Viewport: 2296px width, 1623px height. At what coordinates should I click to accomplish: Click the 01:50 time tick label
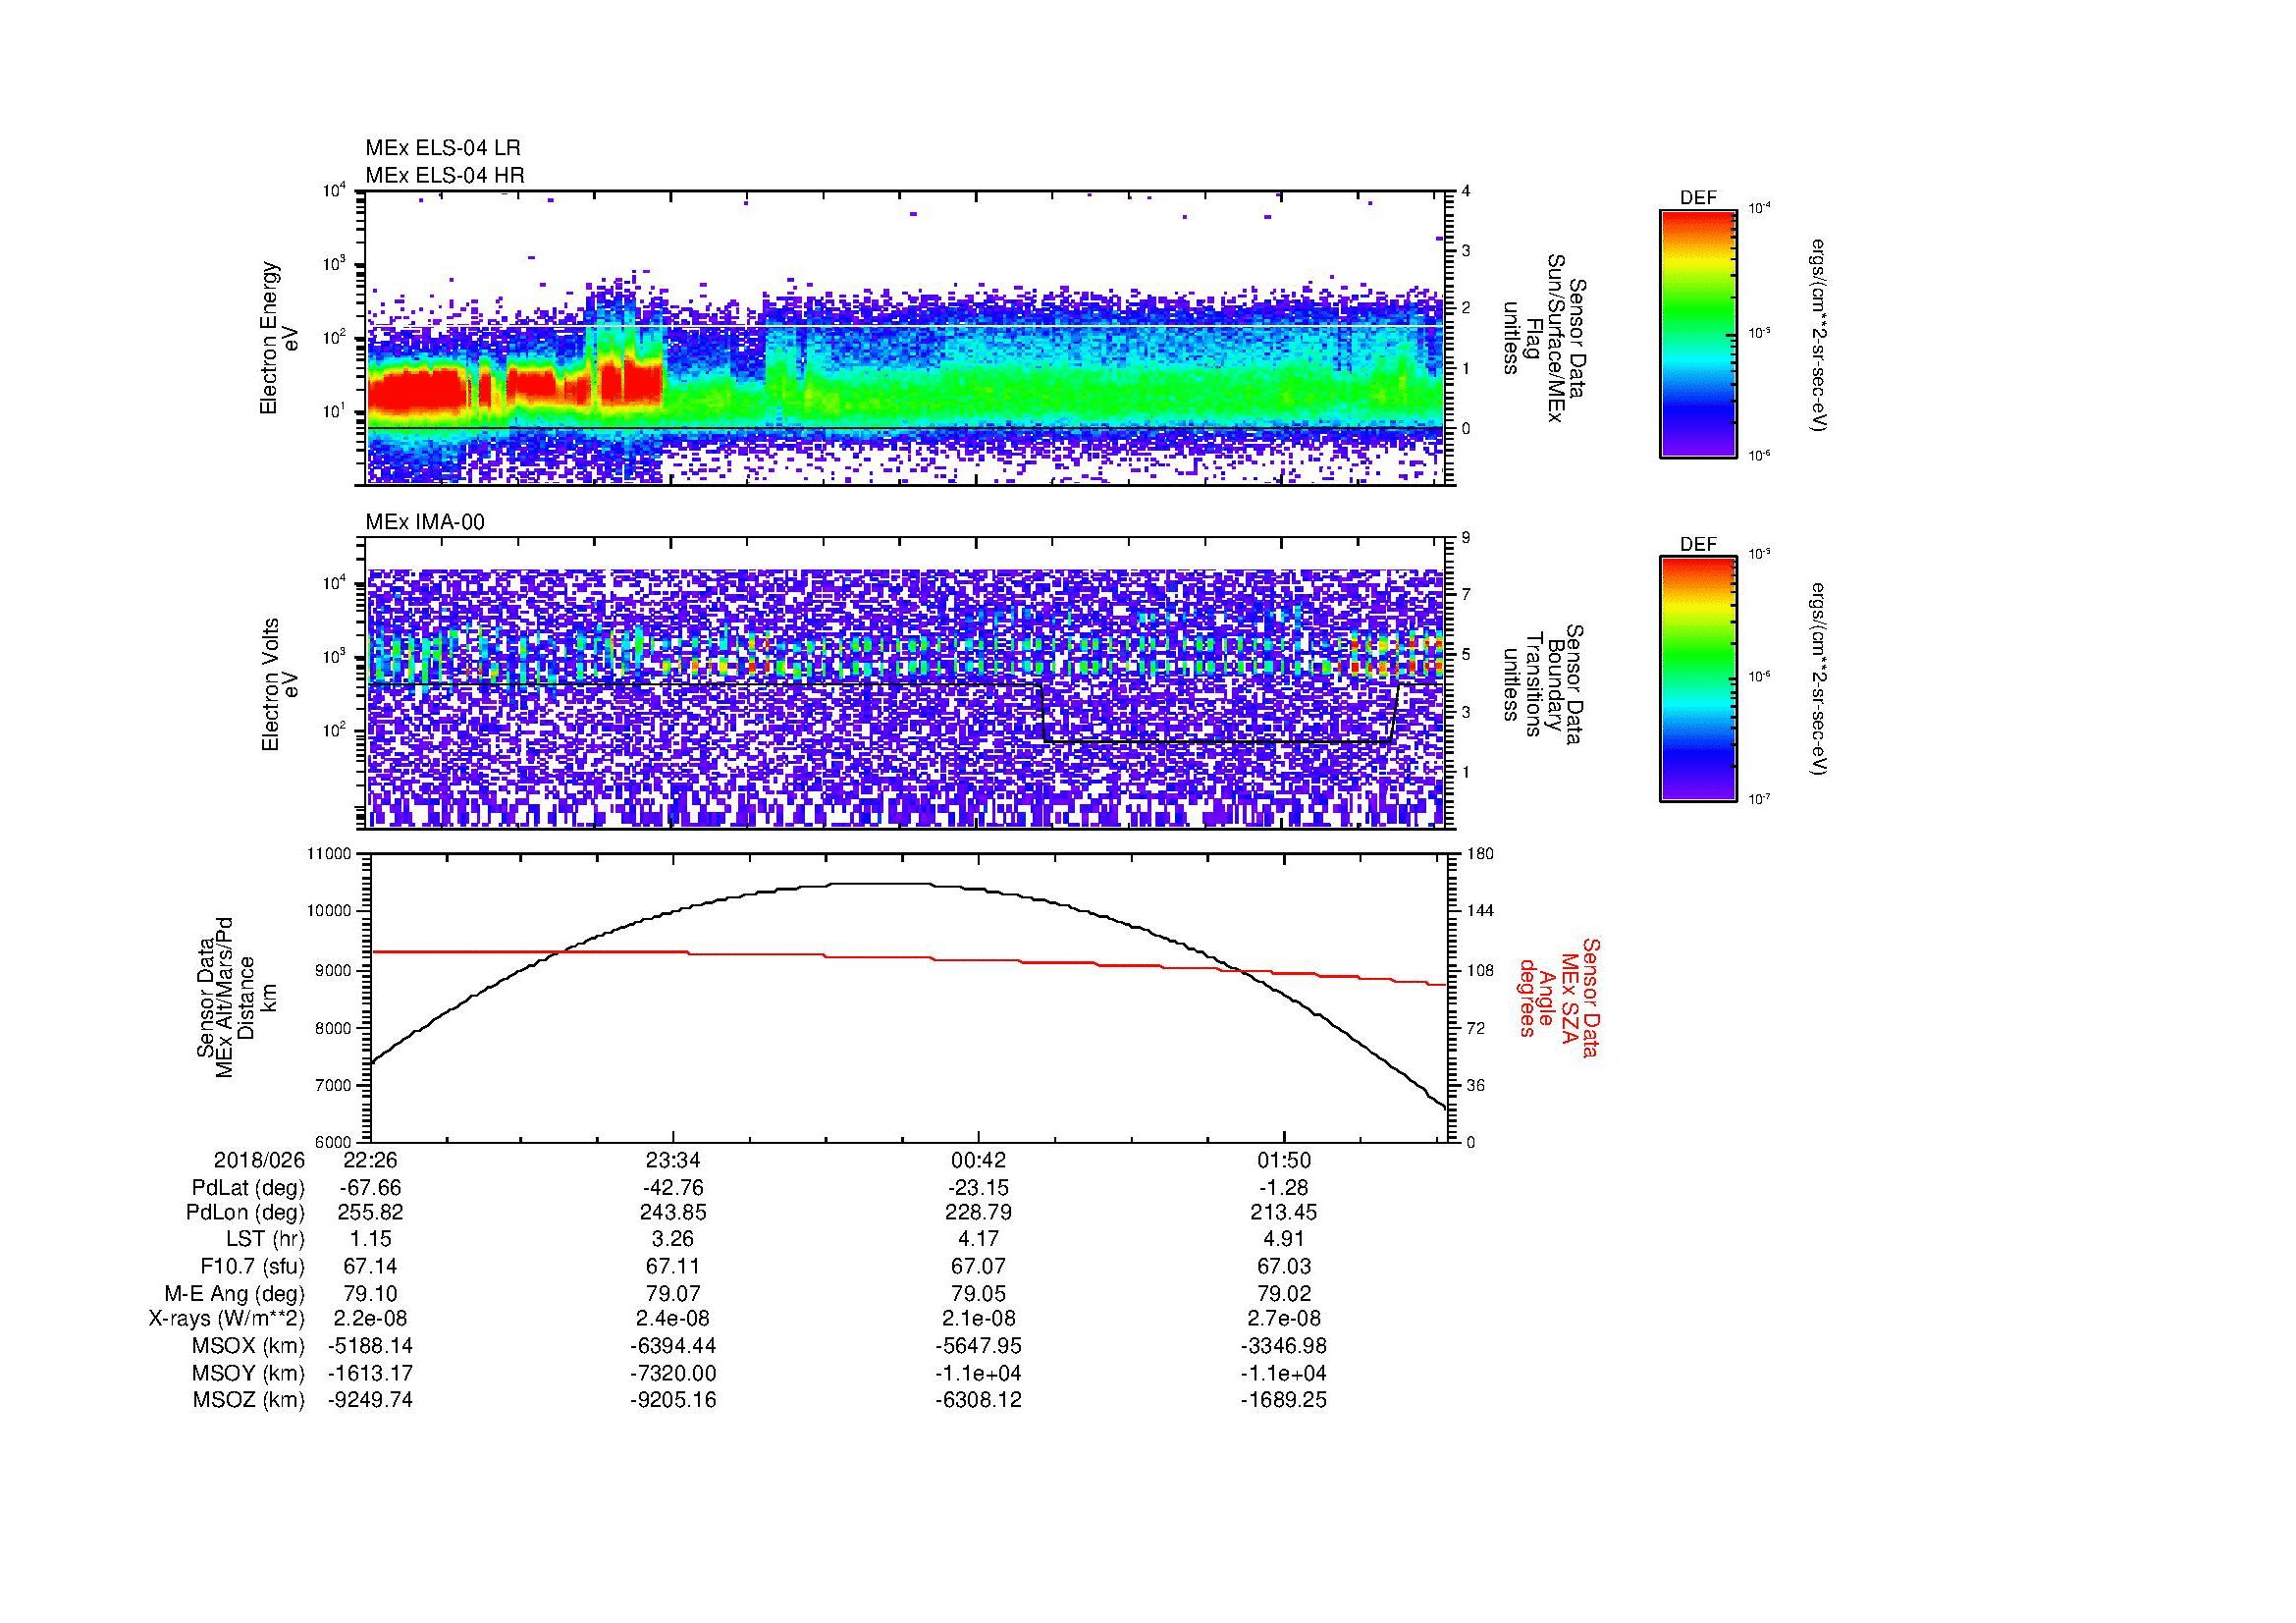[1283, 1160]
